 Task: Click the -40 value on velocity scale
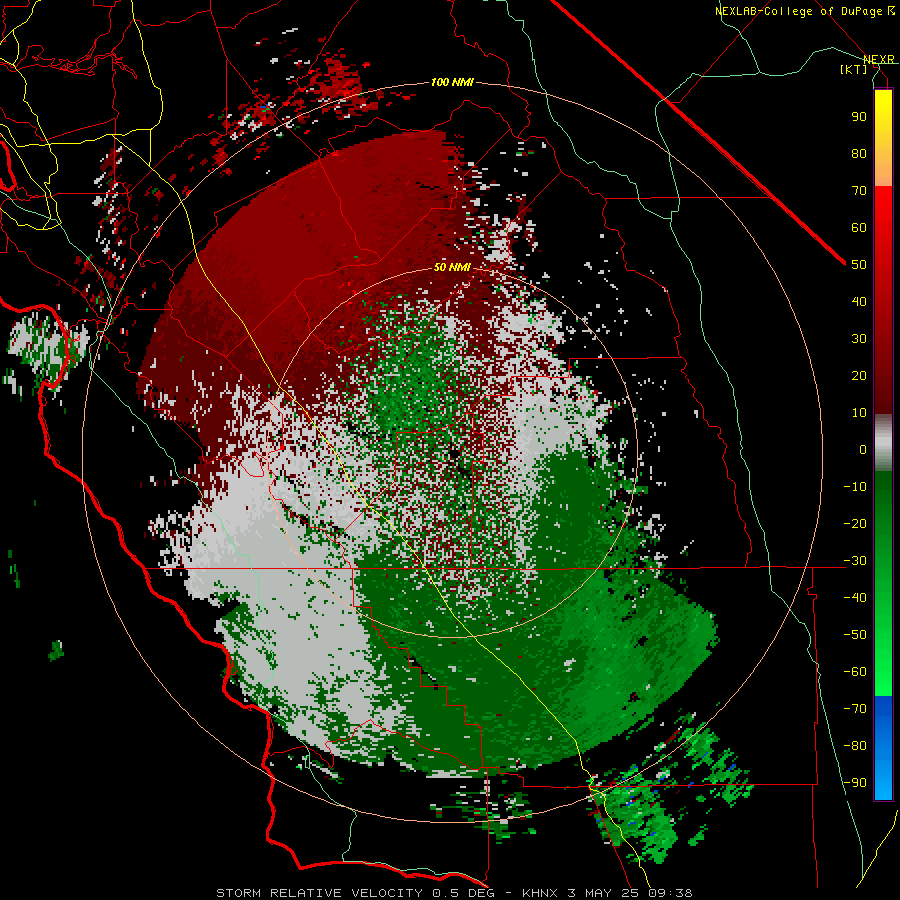tap(855, 598)
